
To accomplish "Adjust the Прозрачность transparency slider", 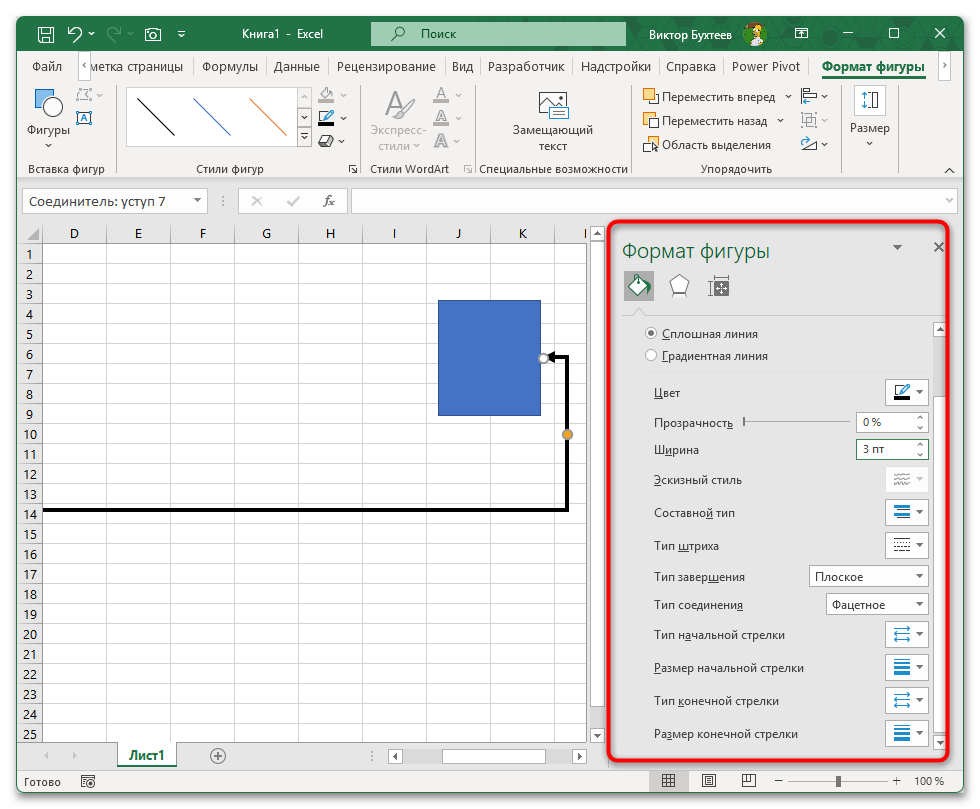I will (x=797, y=422).
